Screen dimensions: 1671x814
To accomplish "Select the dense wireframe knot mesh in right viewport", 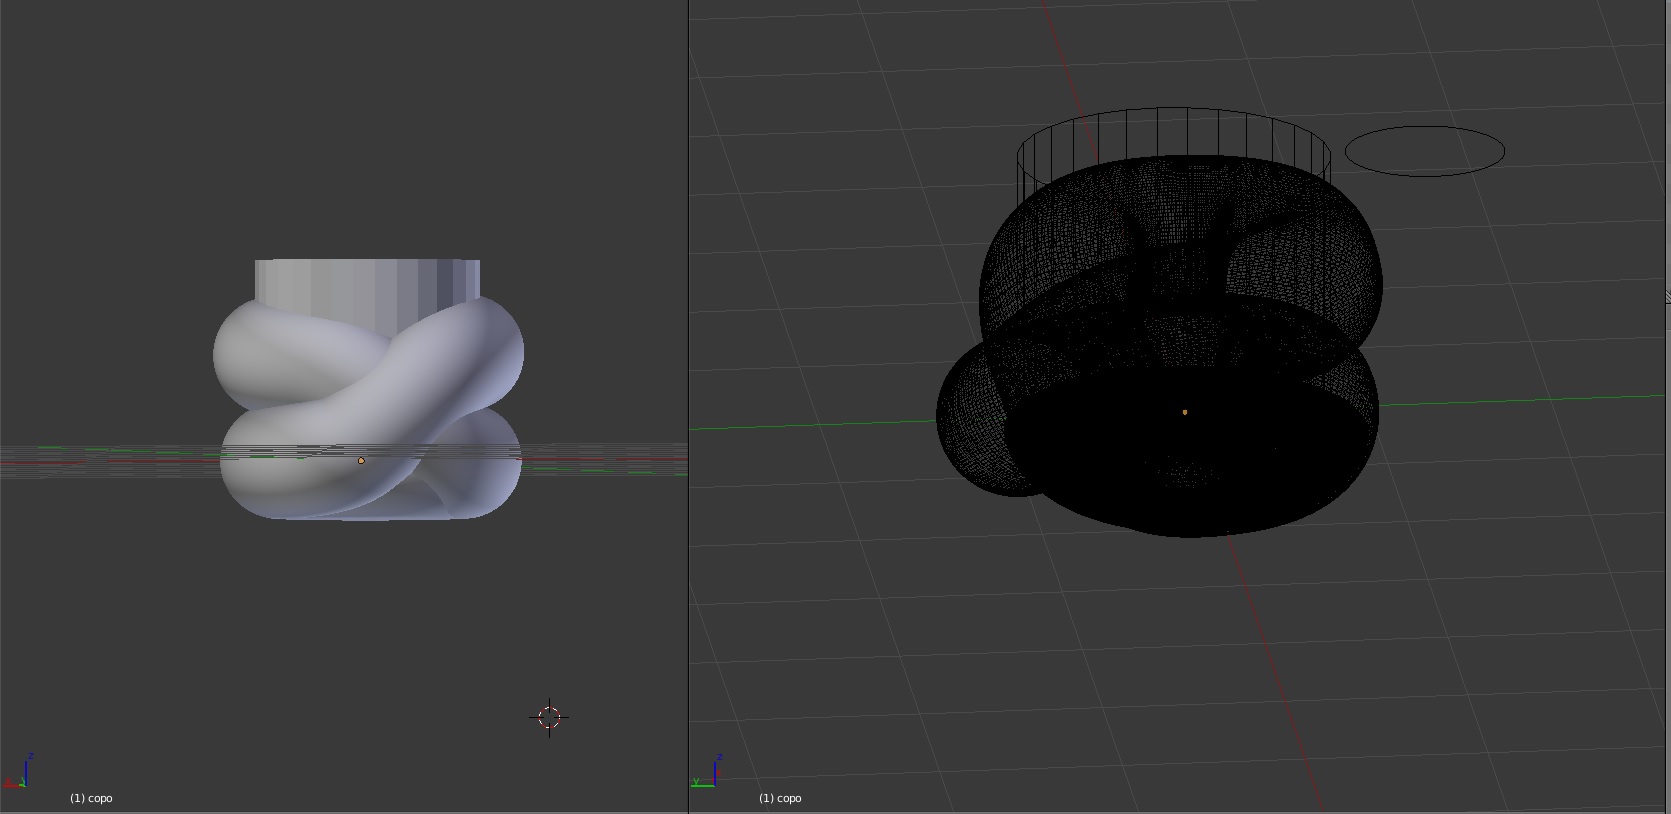I will tap(1160, 346).
